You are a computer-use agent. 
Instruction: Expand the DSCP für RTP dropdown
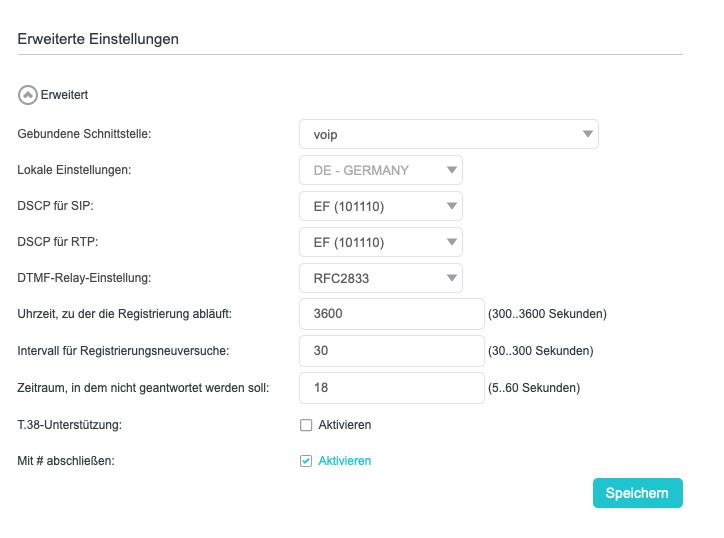pos(380,242)
